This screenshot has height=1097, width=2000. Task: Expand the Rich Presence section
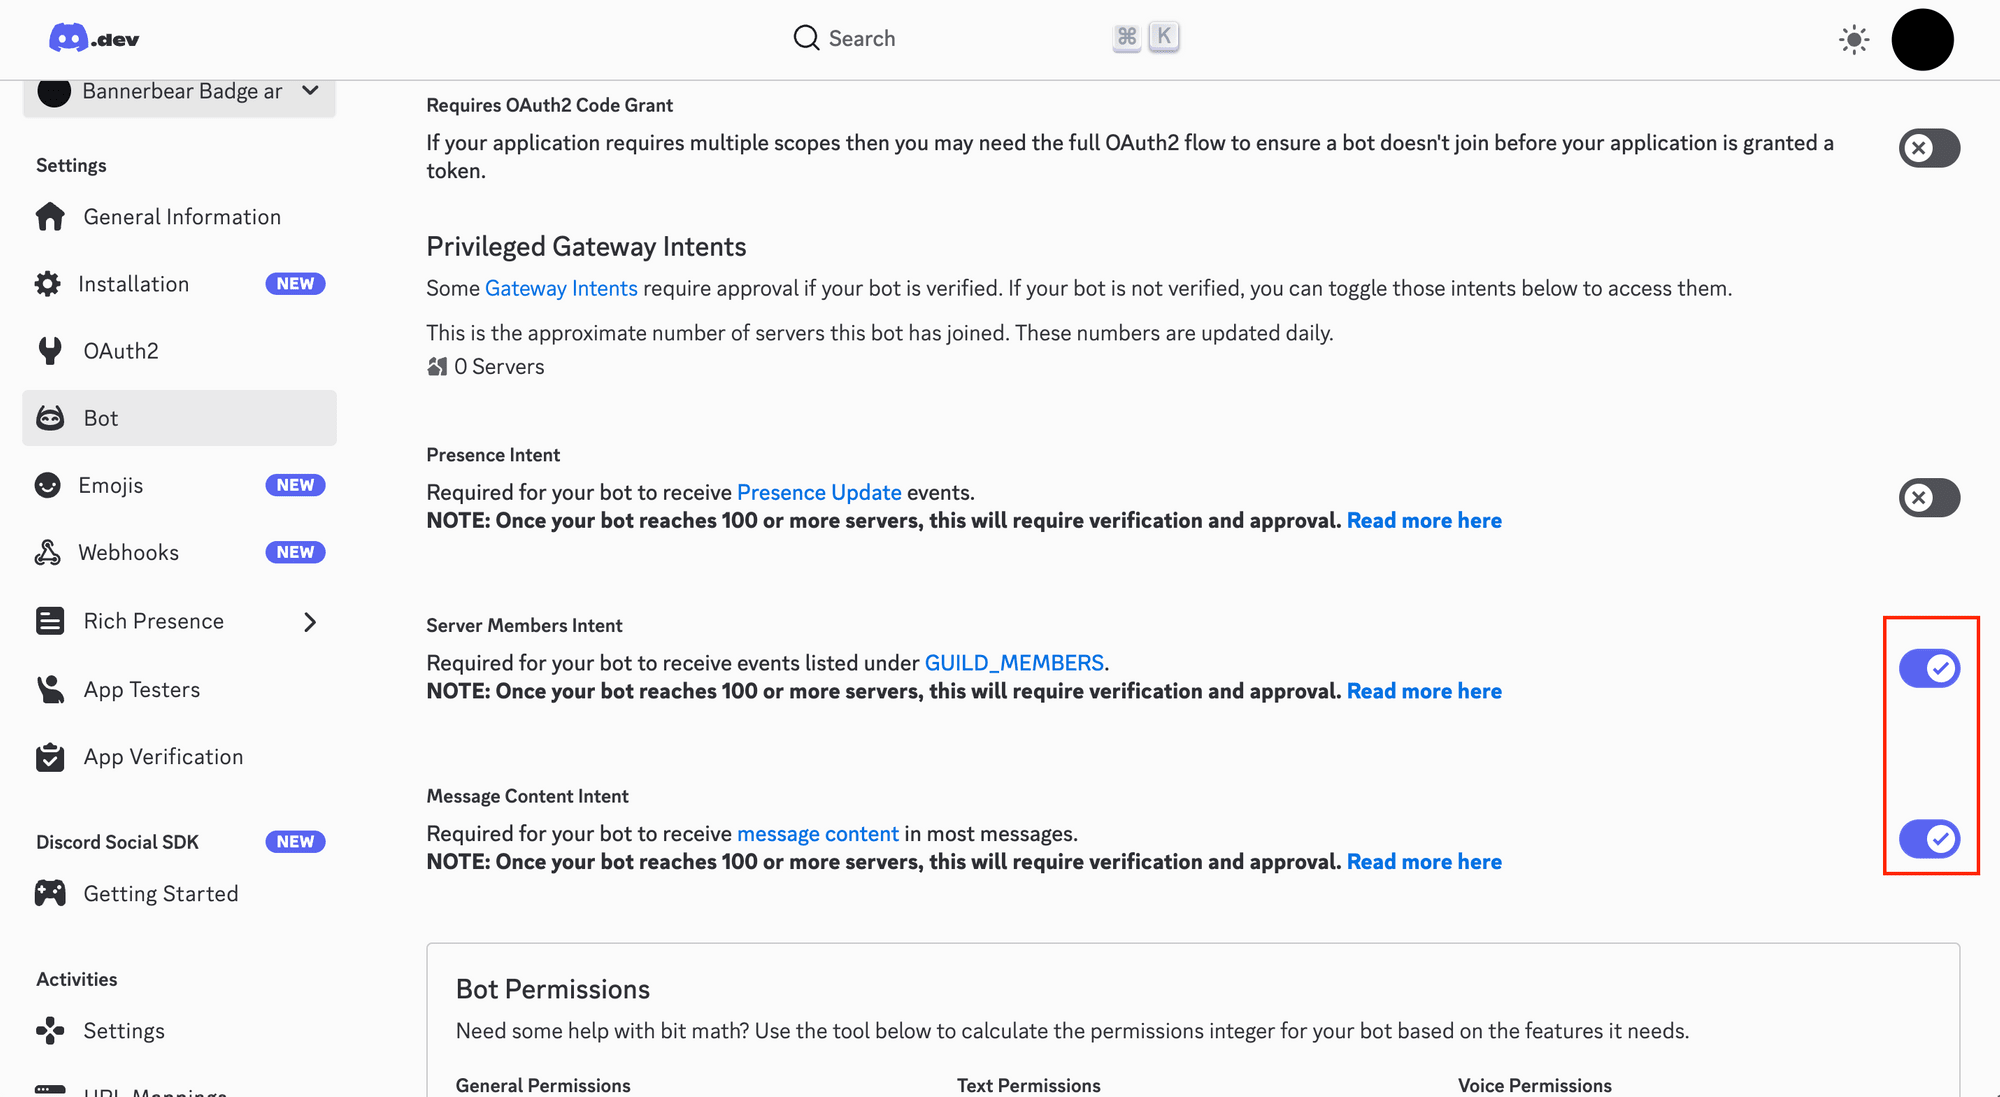(310, 621)
